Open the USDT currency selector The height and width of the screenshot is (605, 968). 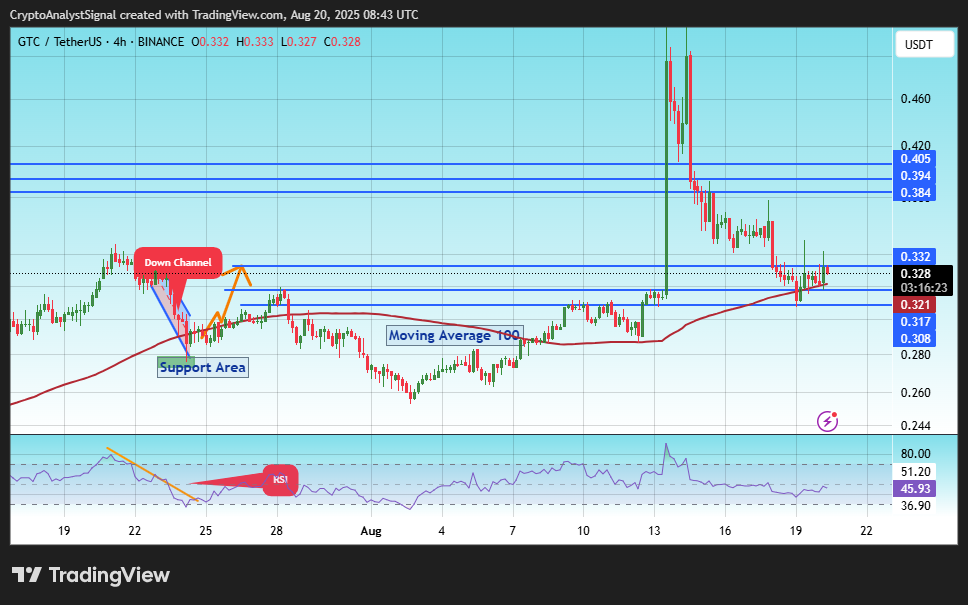[x=924, y=44]
